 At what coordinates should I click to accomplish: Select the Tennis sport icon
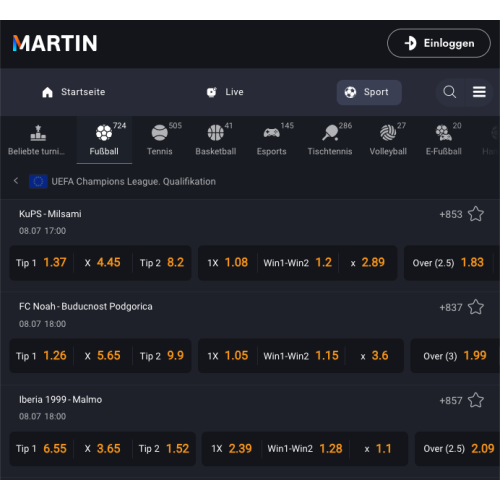[x=159, y=133]
